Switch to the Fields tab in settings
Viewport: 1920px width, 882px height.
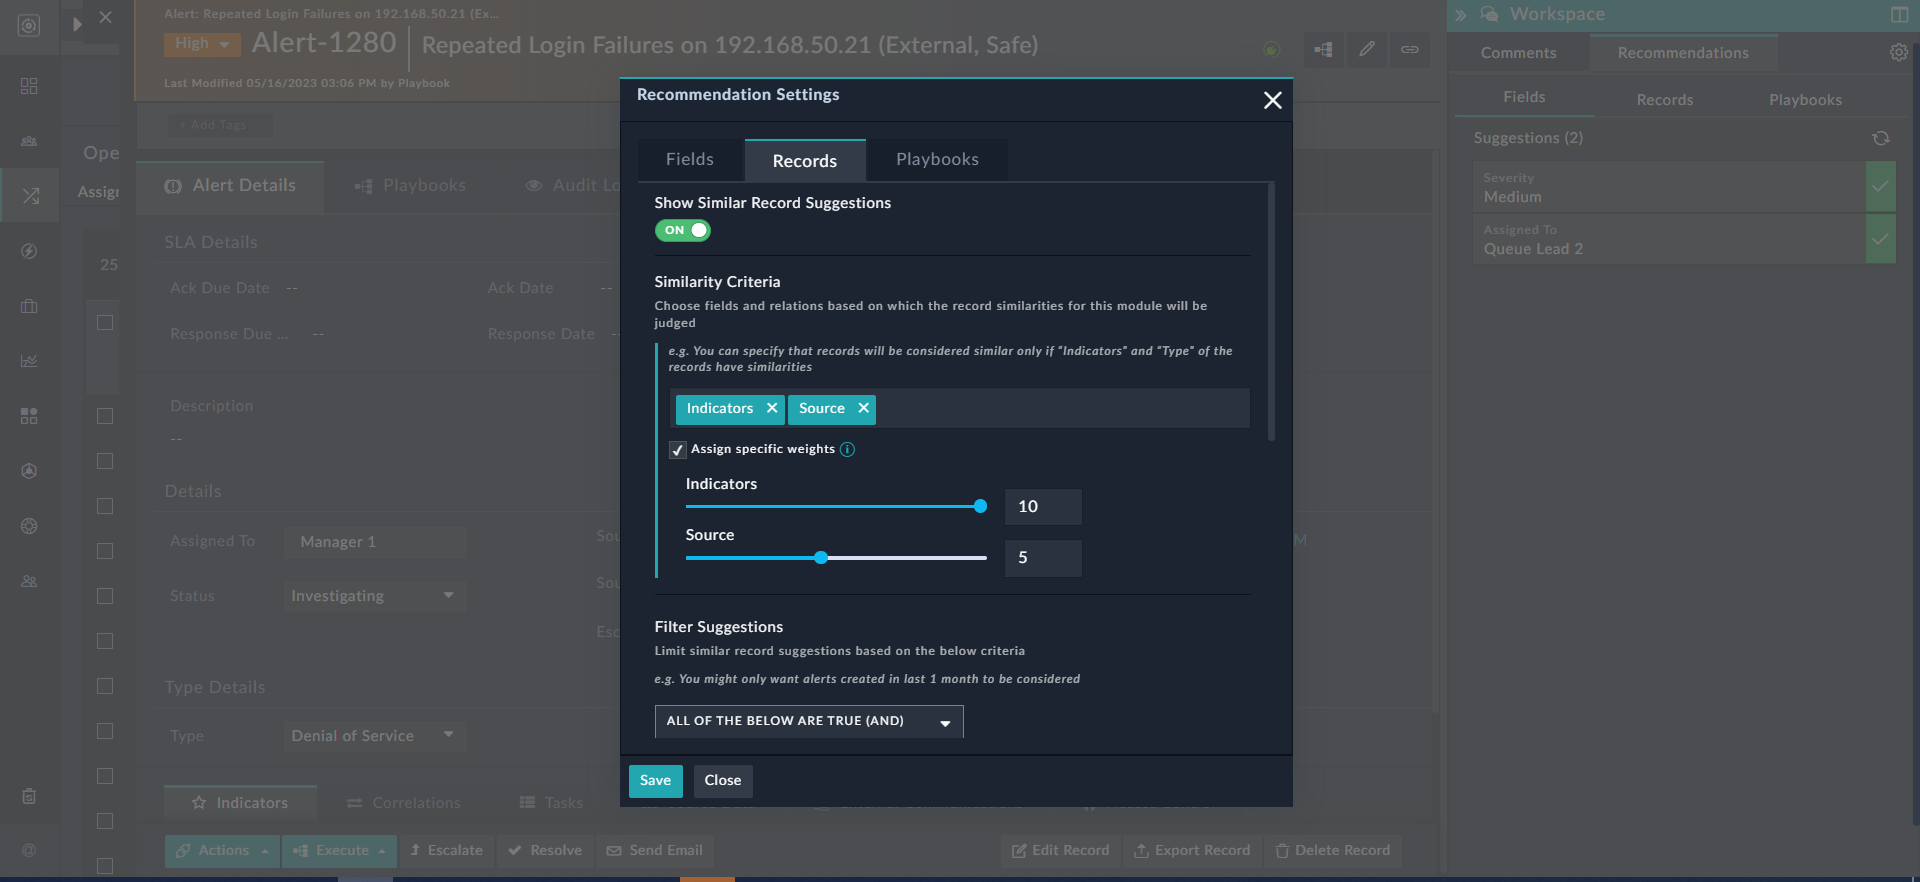click(x=690, y=160)
